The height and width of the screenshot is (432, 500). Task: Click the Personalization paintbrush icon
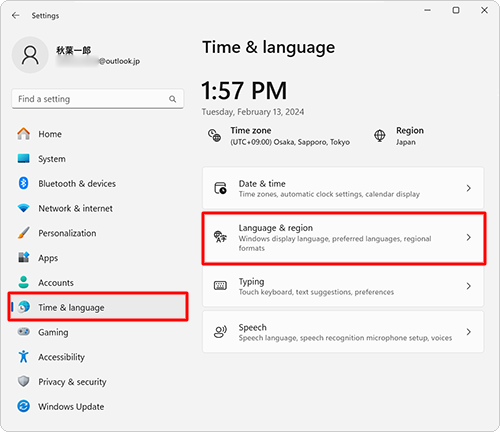[24, 233]
